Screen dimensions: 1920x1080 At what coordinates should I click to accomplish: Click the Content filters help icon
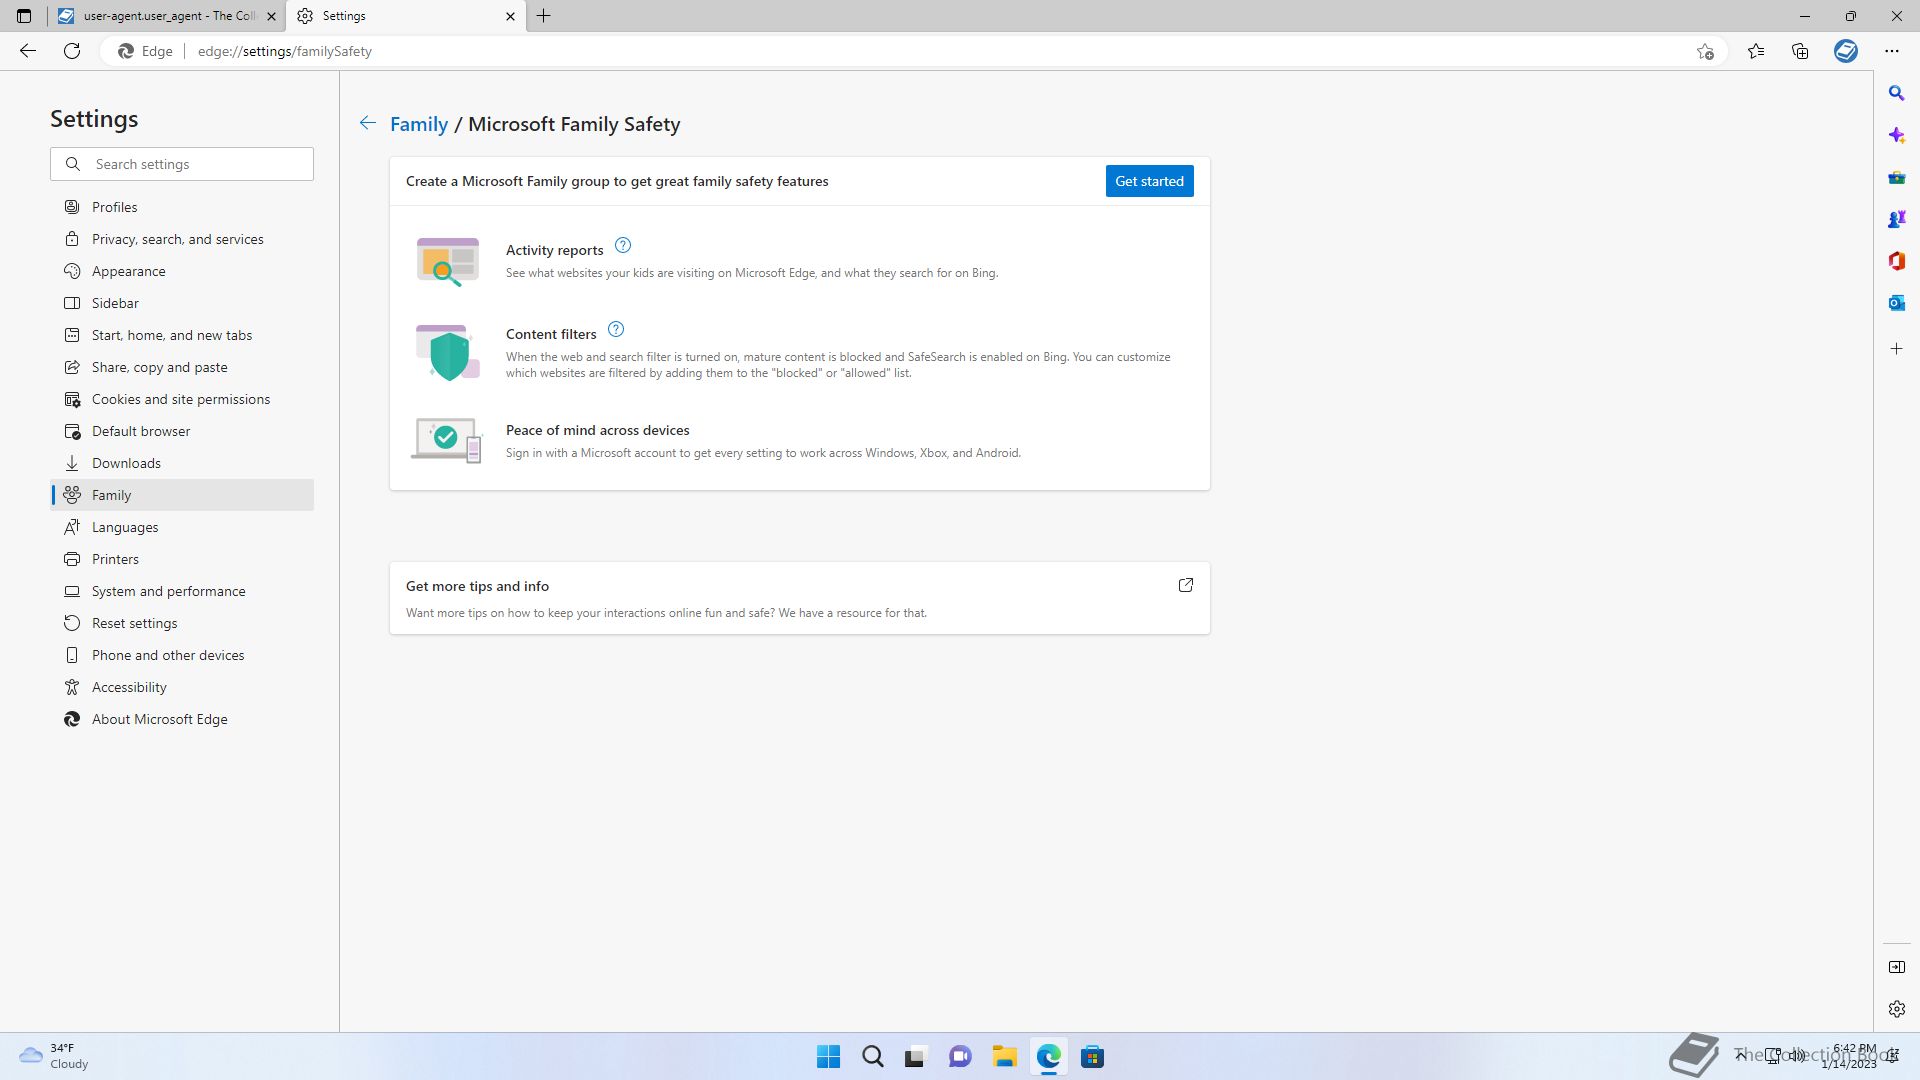[x=616, y=330]
